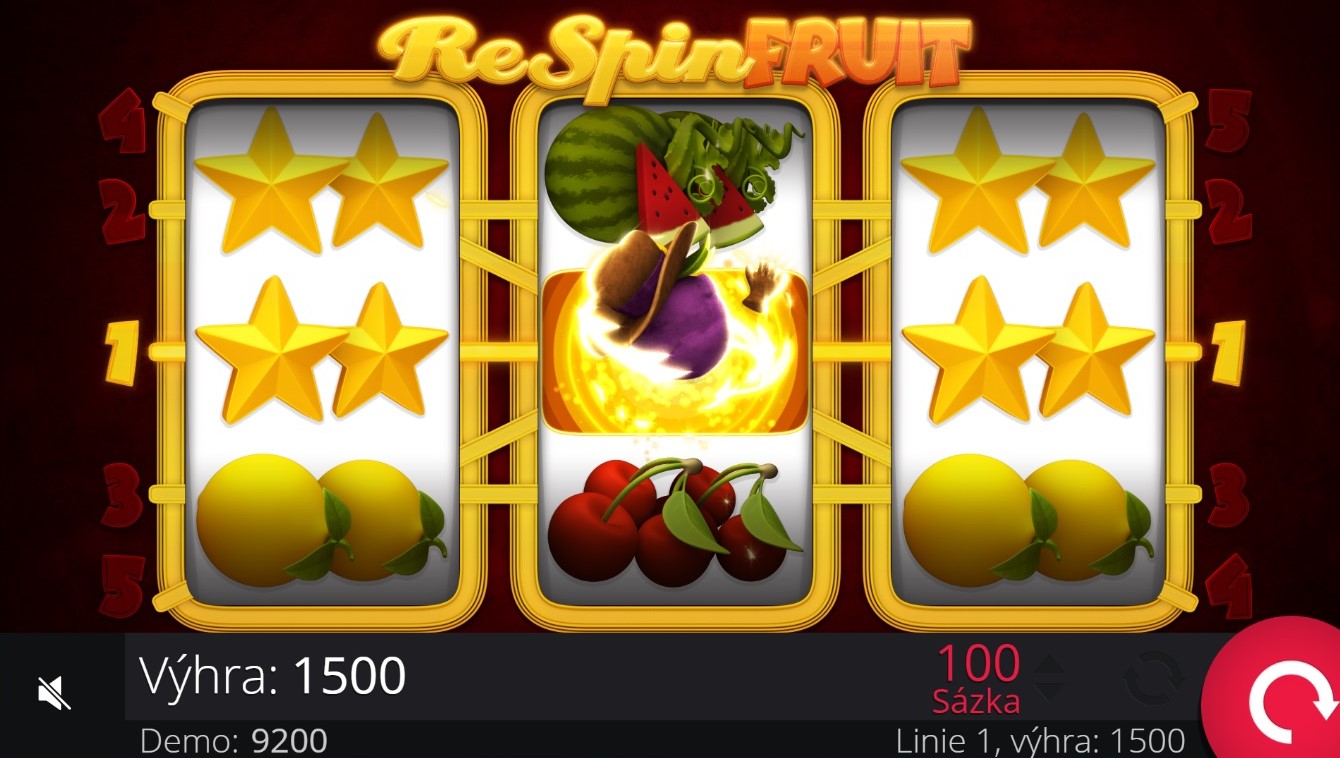Select the payline 4 marker at top left
Viewport: 1340px width, 758px height.
123,122
